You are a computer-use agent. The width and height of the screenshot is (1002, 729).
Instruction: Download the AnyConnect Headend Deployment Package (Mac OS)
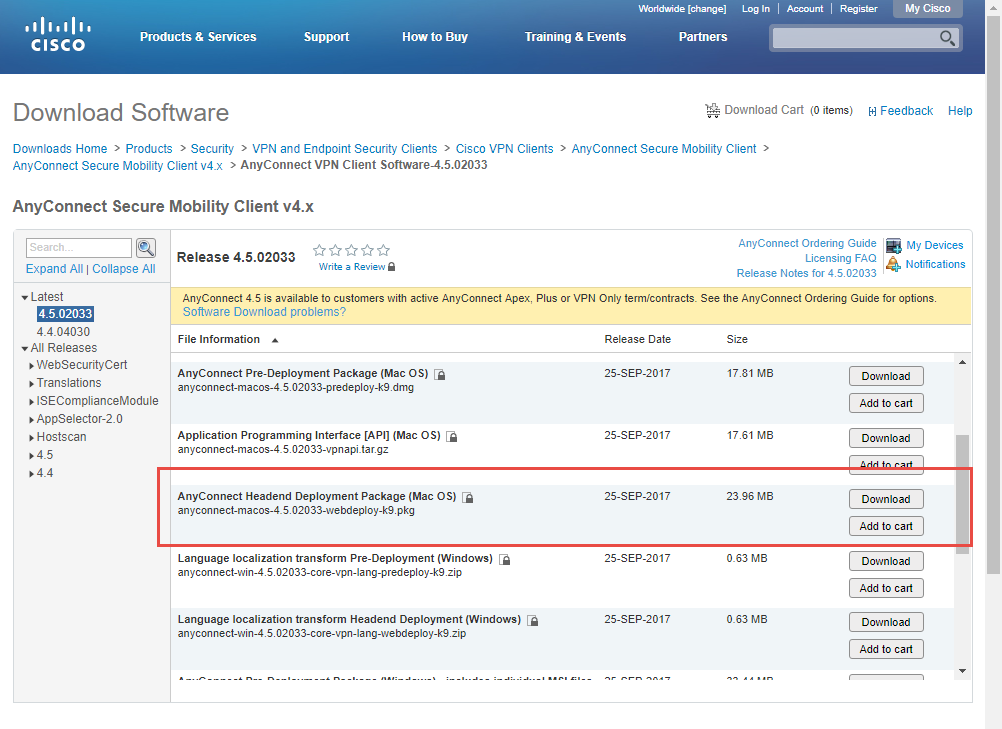coord(886,499)
